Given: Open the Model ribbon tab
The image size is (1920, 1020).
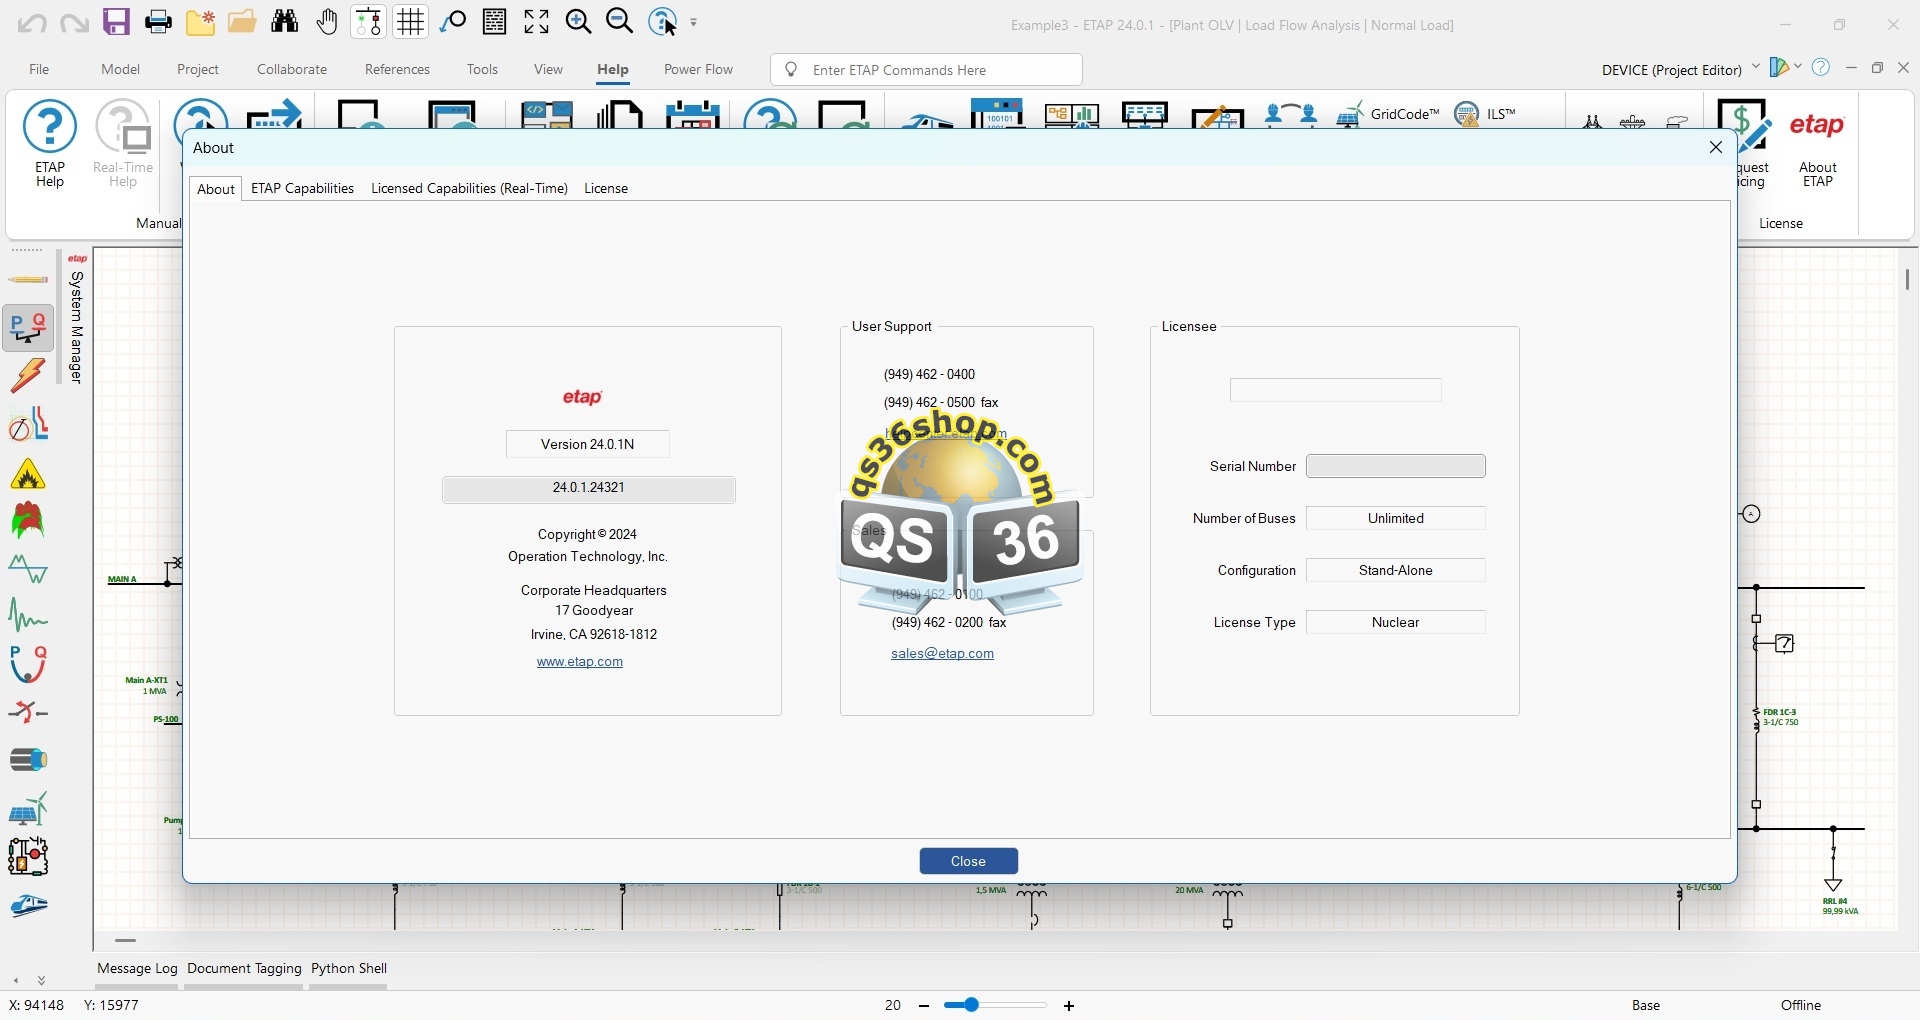Looking at the screenshot, I should (x=120, y=69).
